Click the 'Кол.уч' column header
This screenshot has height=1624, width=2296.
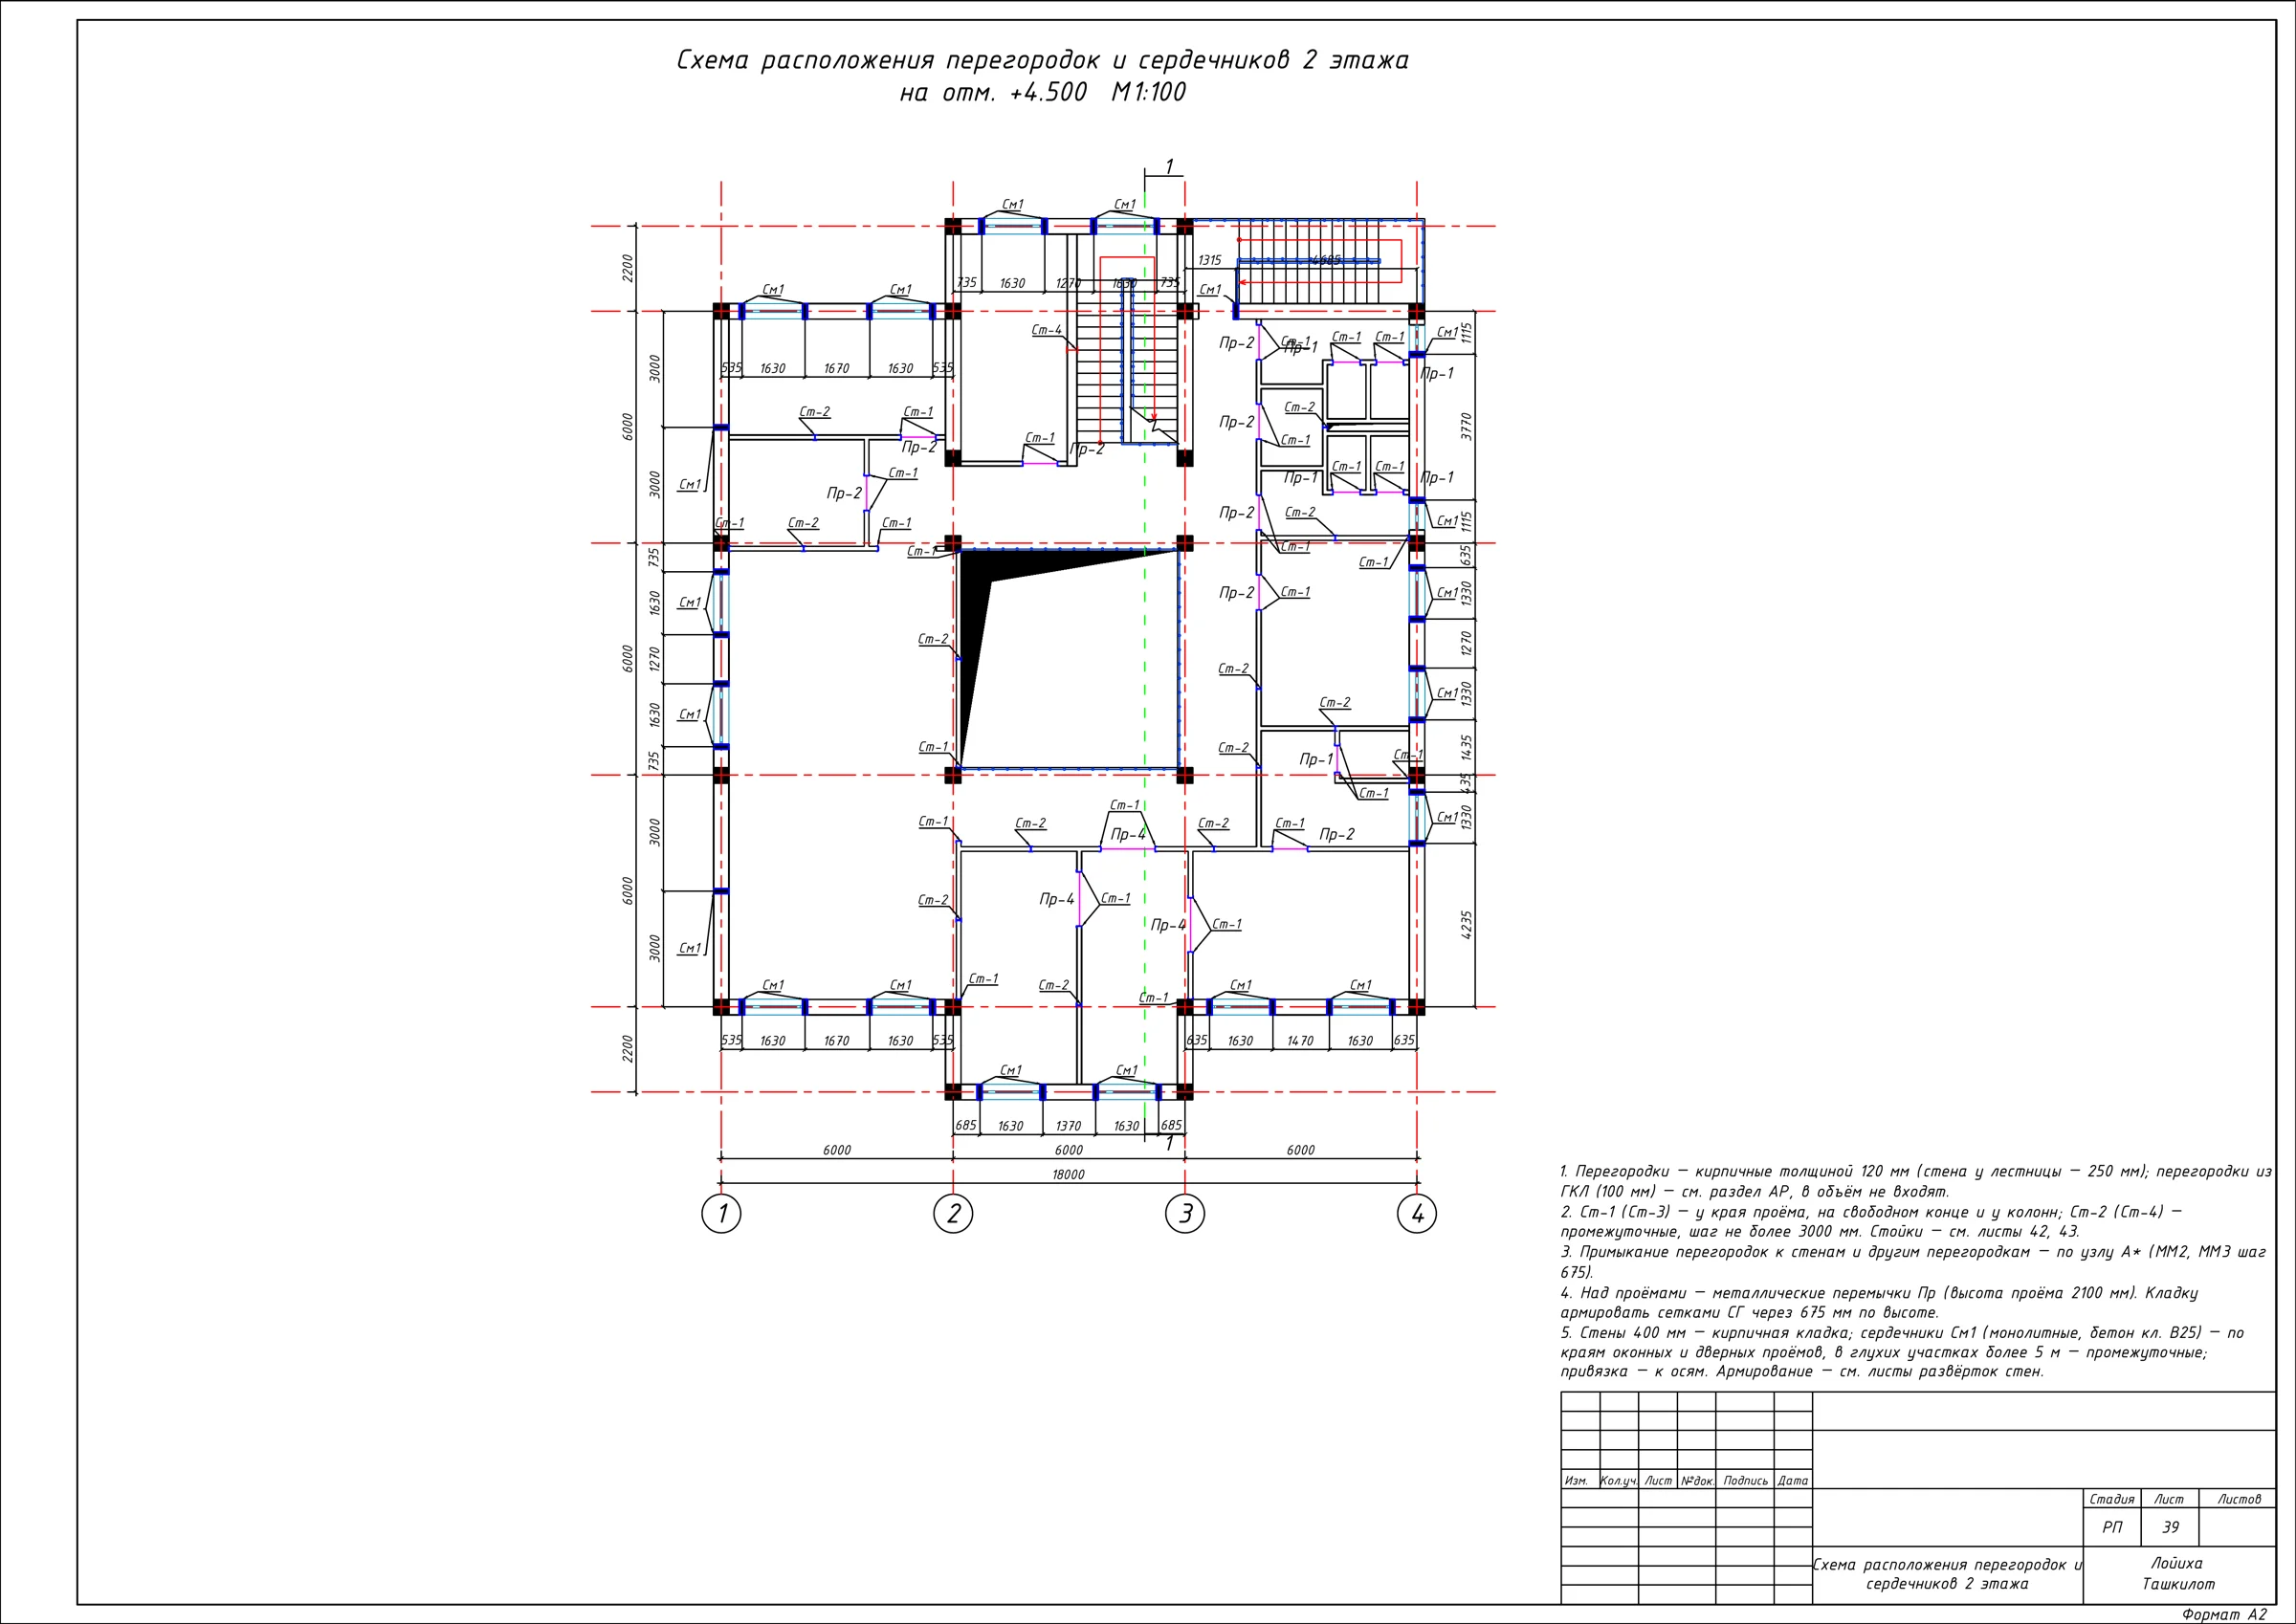1619,1481
